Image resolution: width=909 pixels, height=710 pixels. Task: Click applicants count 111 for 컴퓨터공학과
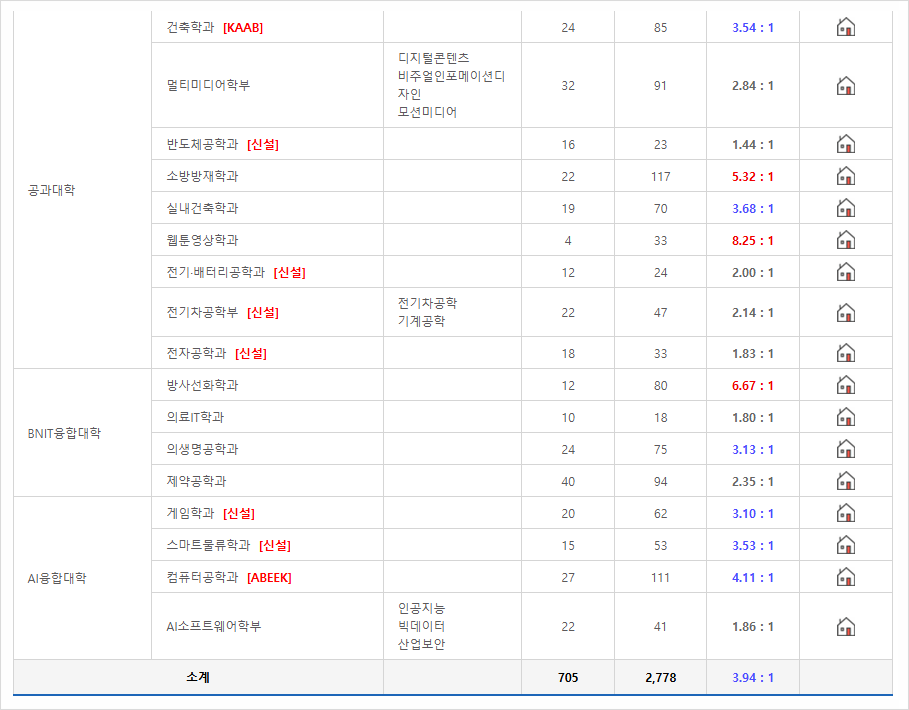click(x=660, y=578)
